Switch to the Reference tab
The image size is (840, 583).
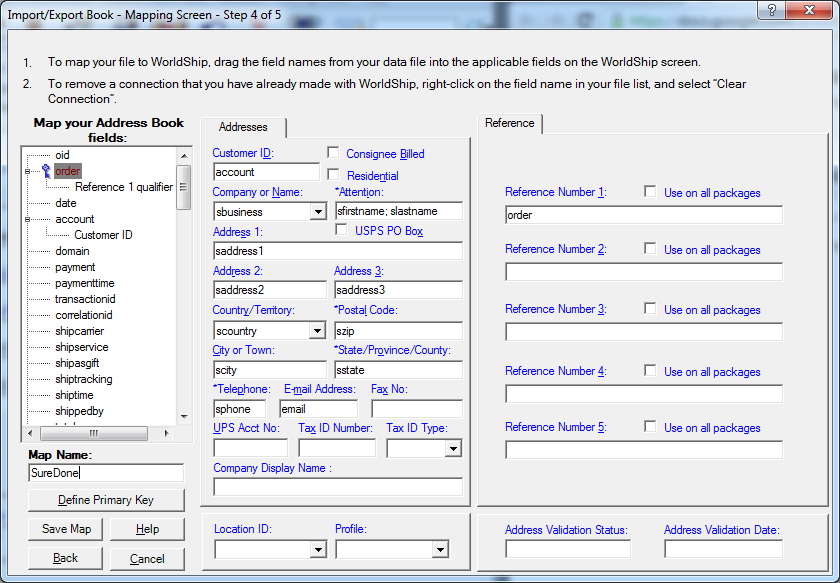(x=510, y=123)
